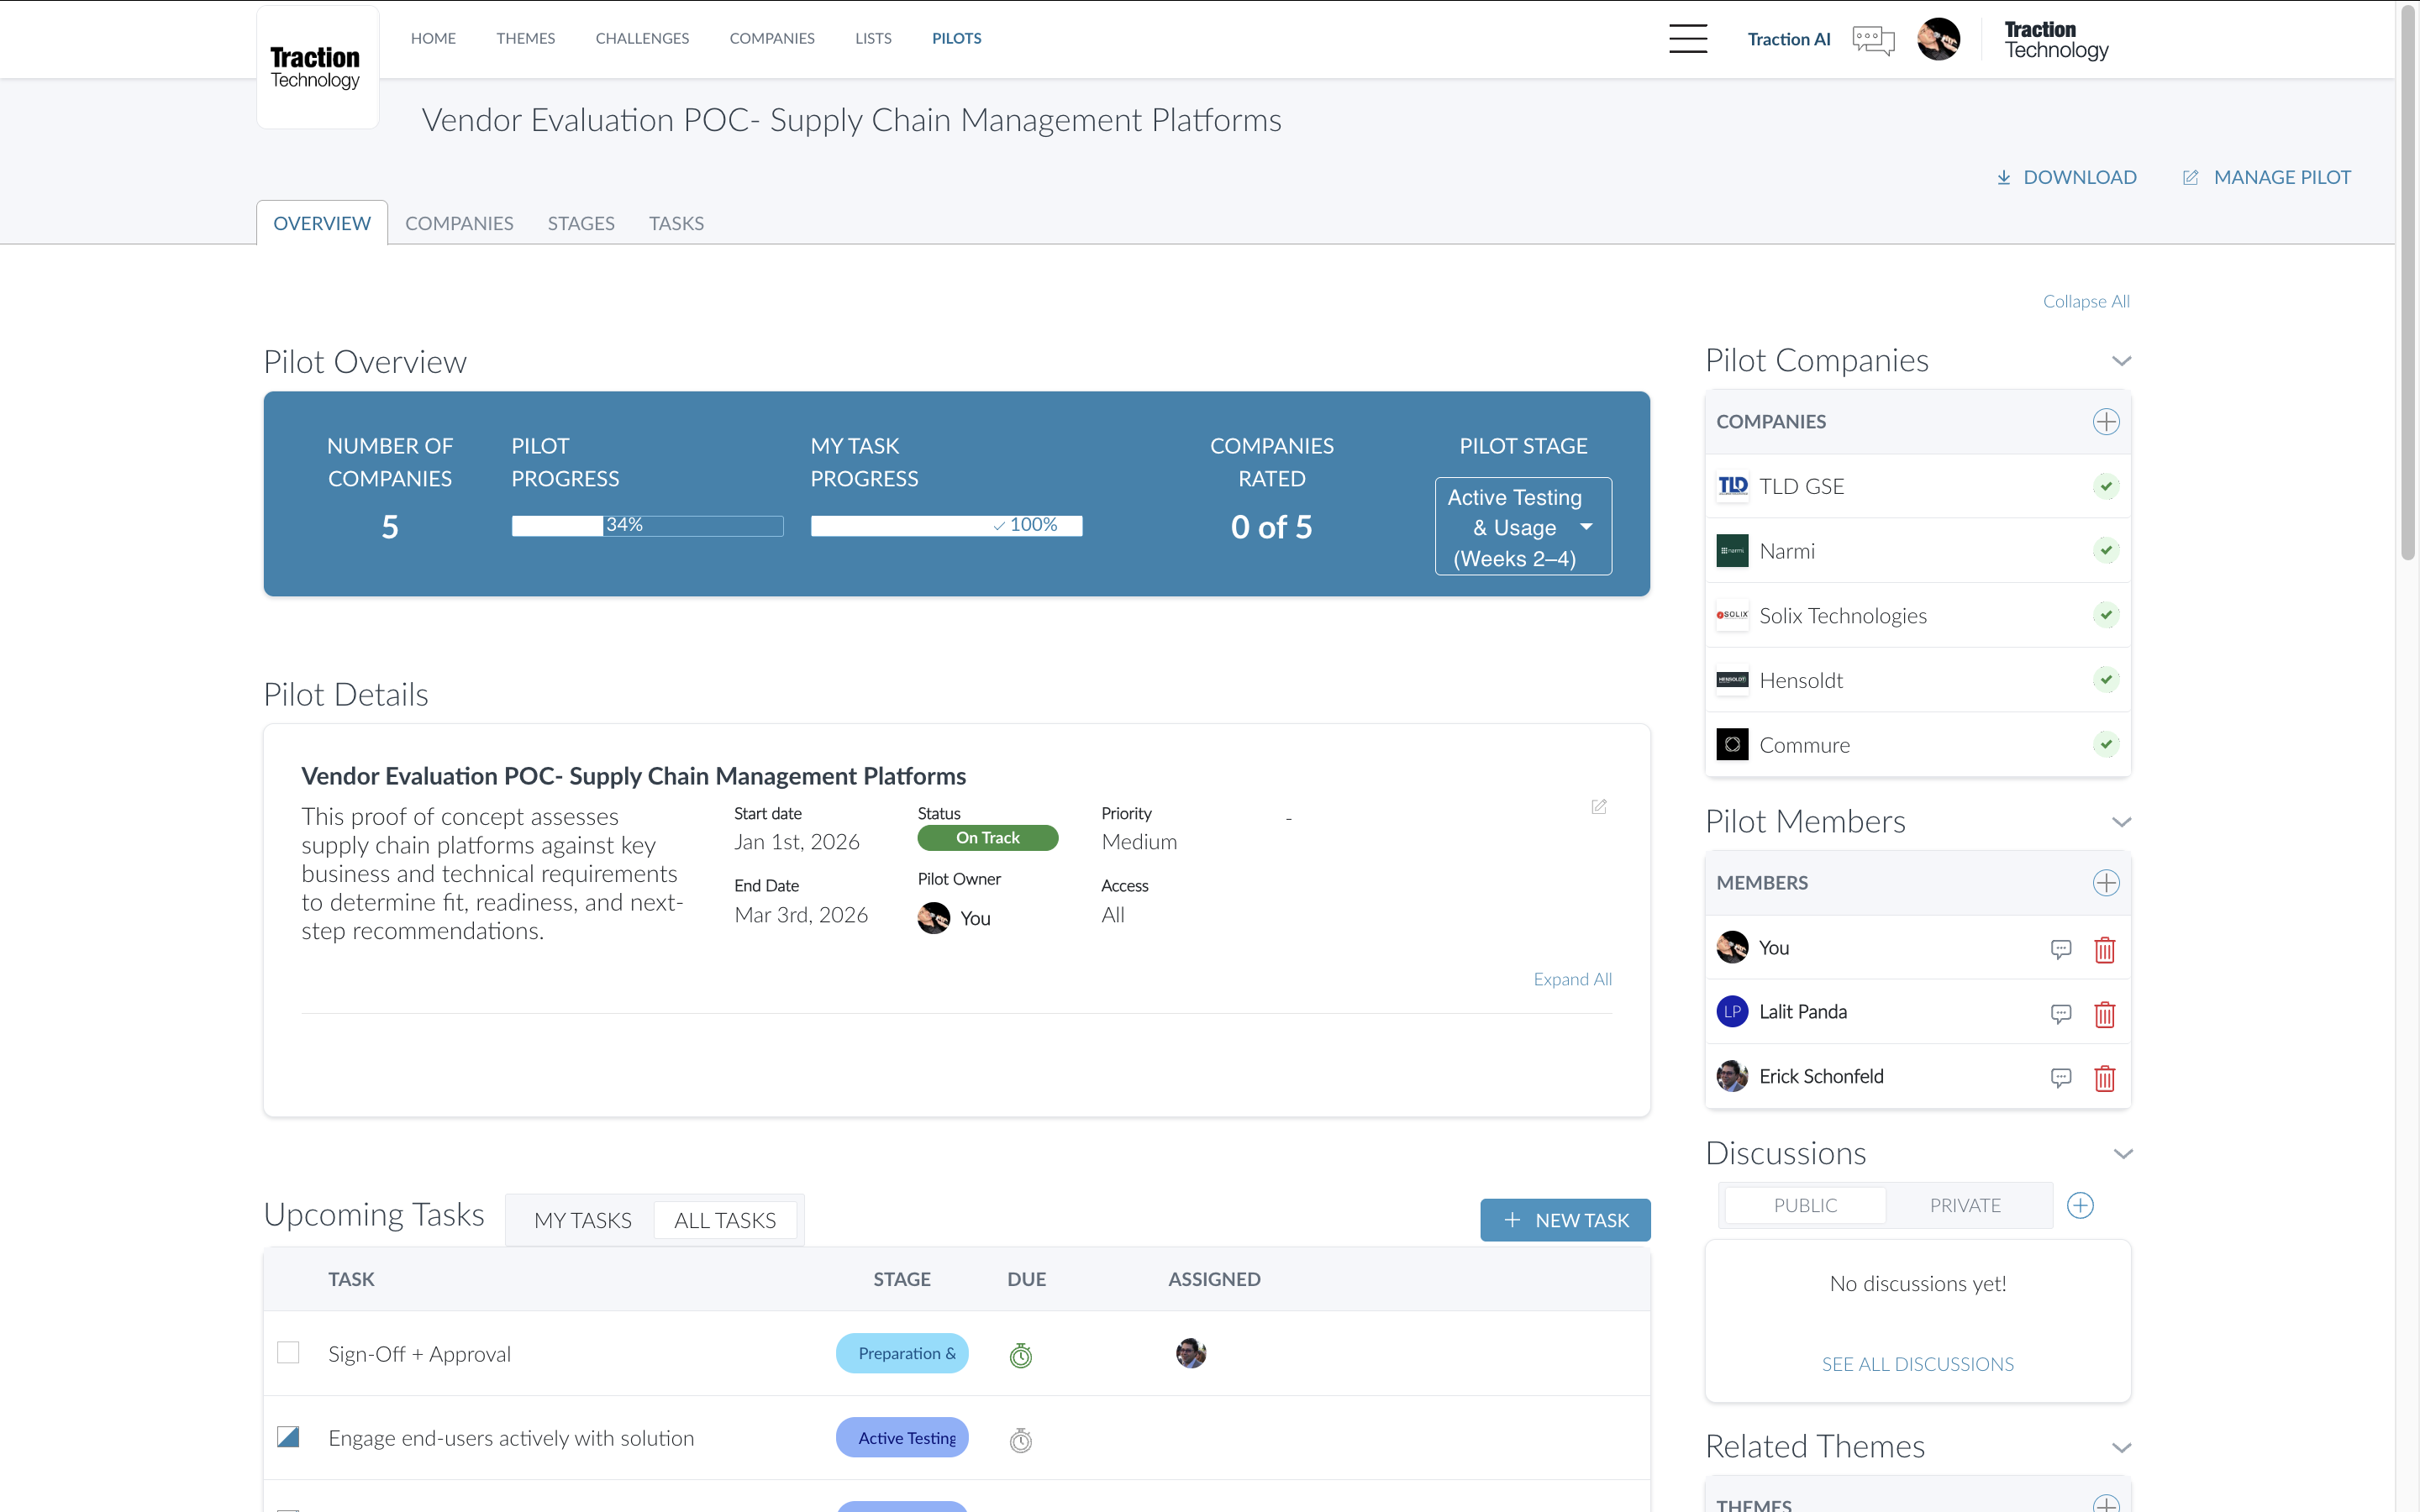Switch to the STAGES tab
2420x1512 pixels.
point(580,223)
